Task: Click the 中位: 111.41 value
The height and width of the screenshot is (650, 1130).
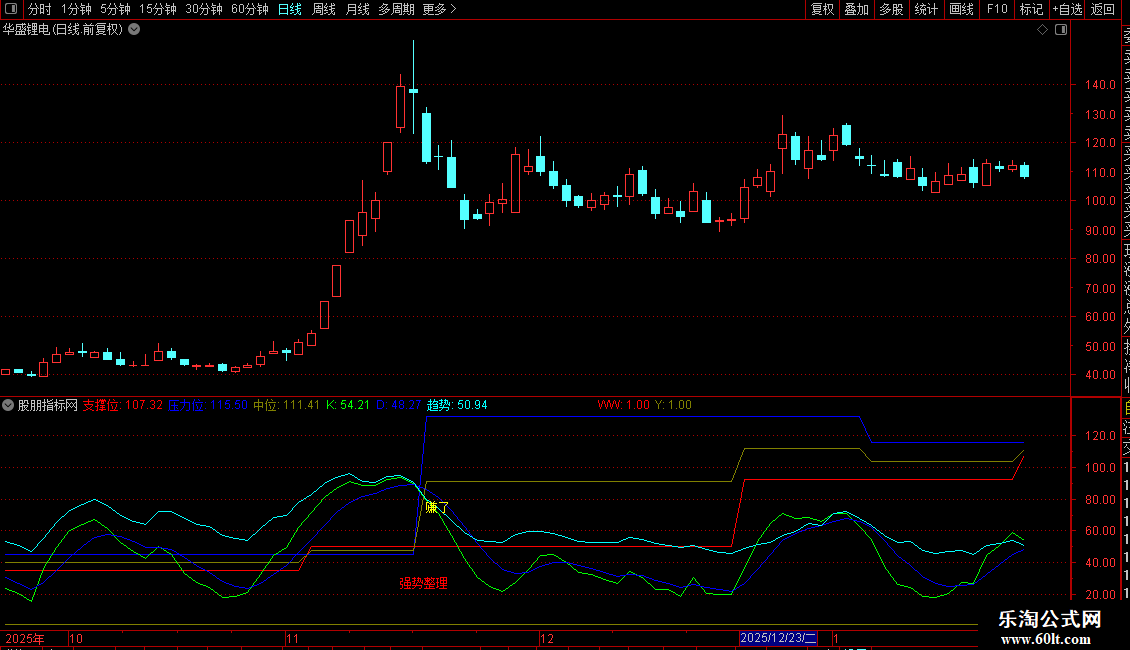Action: [286, 405]
